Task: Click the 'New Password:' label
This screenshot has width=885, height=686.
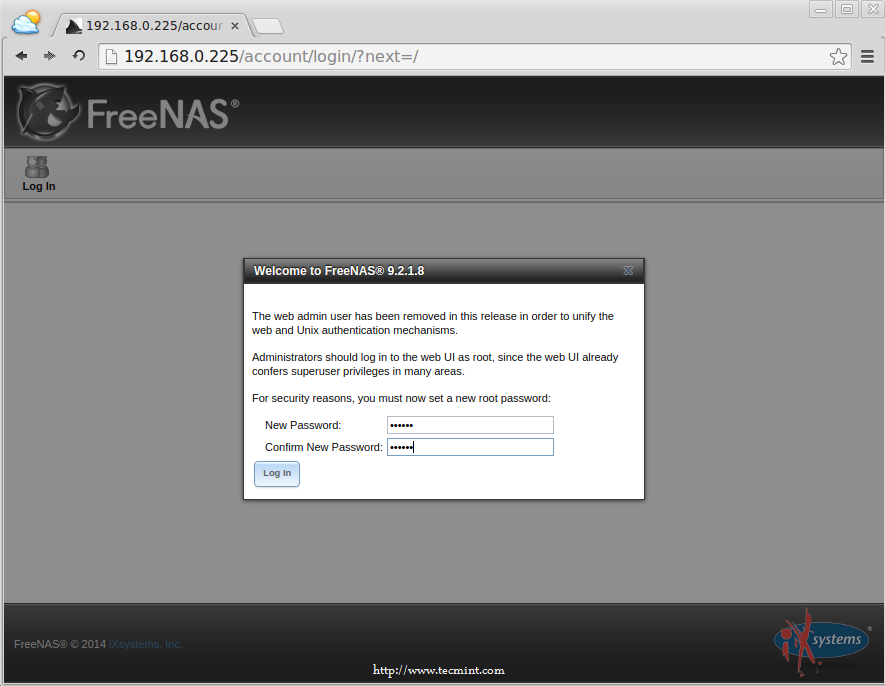Action: click(x=303, y=425)
